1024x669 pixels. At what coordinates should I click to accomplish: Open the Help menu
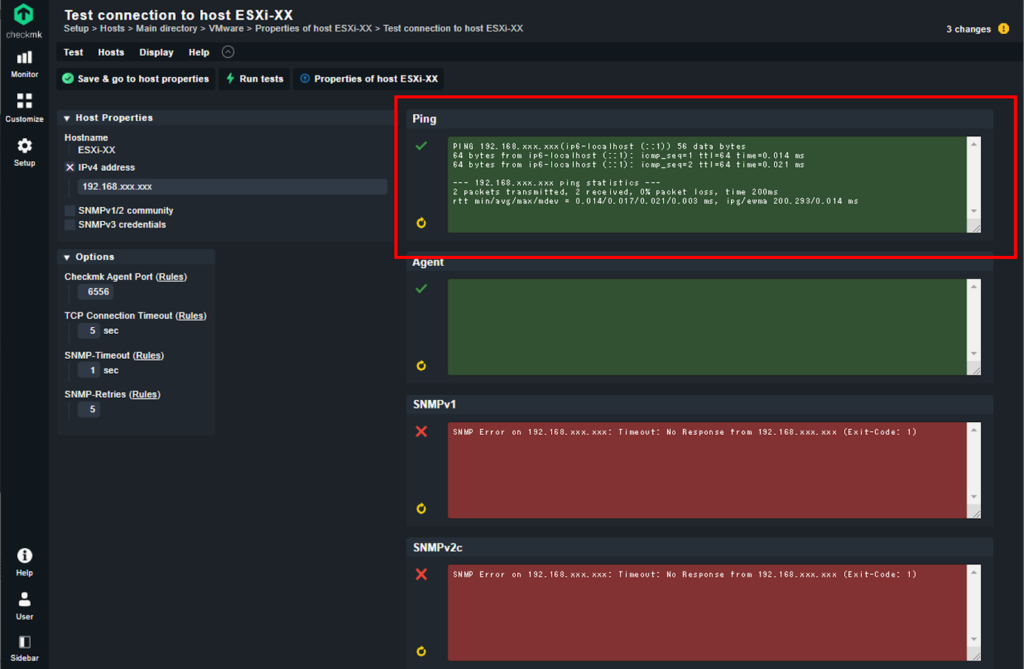point(199,52)
